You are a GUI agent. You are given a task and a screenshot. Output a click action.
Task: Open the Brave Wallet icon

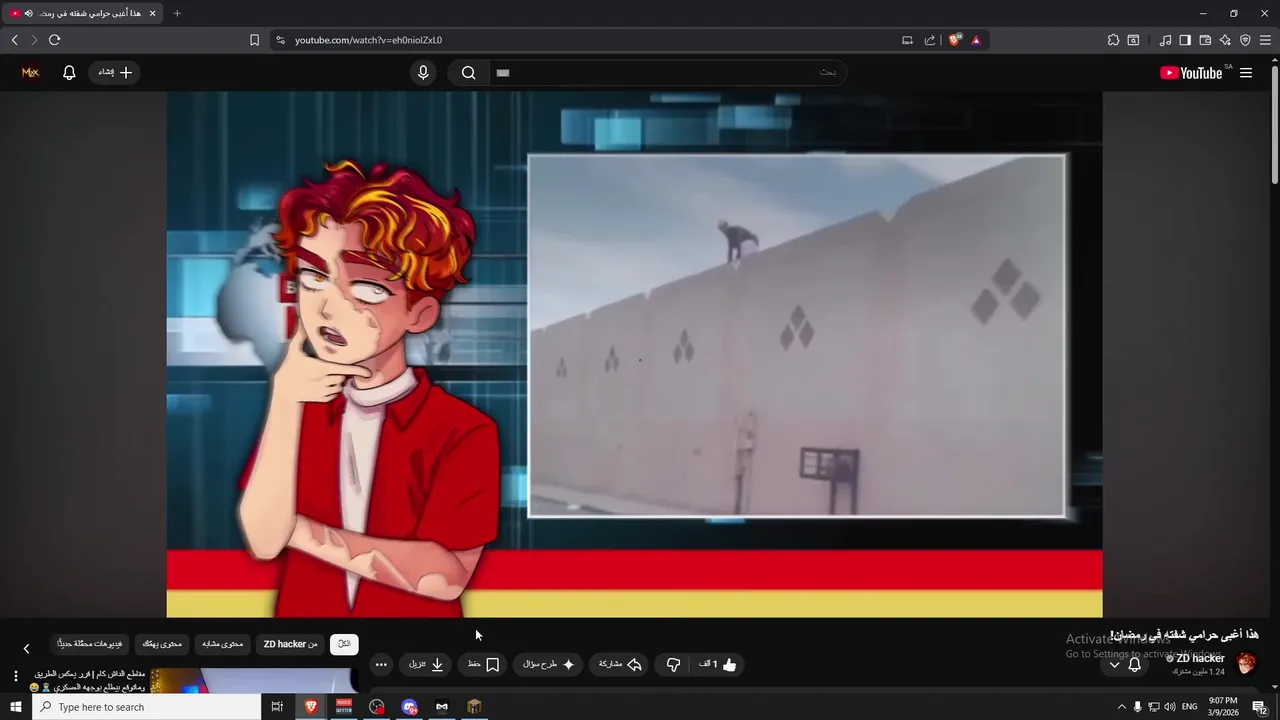coord(1205,40)
